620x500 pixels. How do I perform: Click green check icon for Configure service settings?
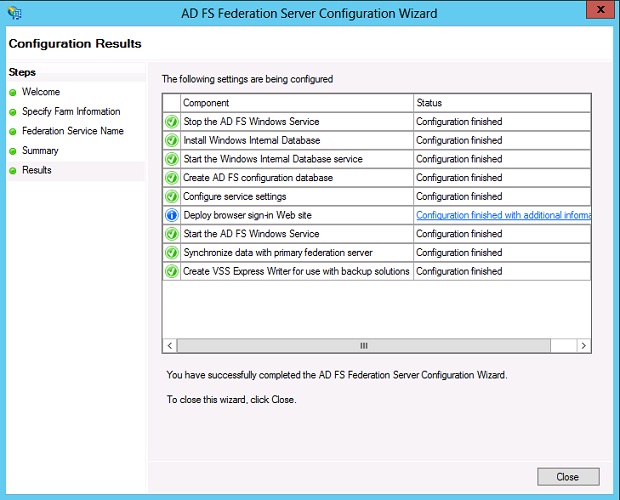point(172,196)
